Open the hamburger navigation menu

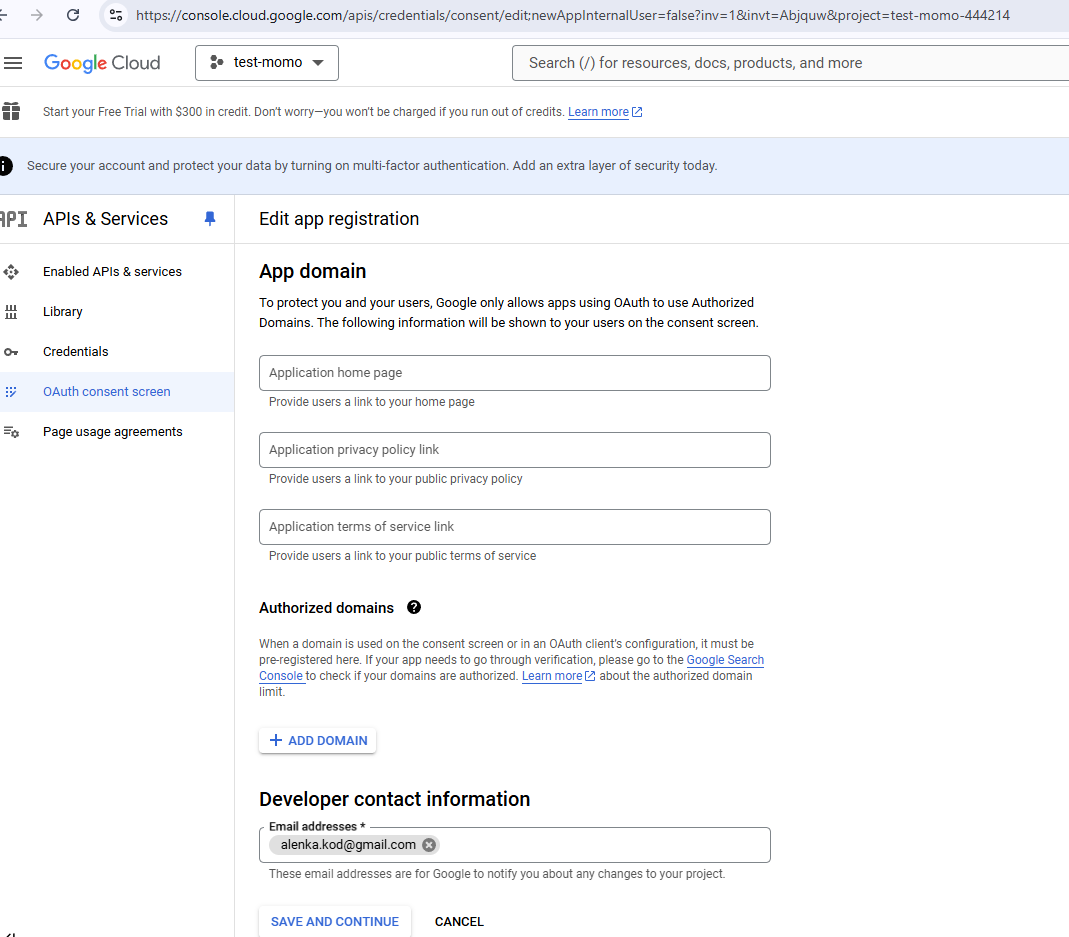[x=13, y=63]
